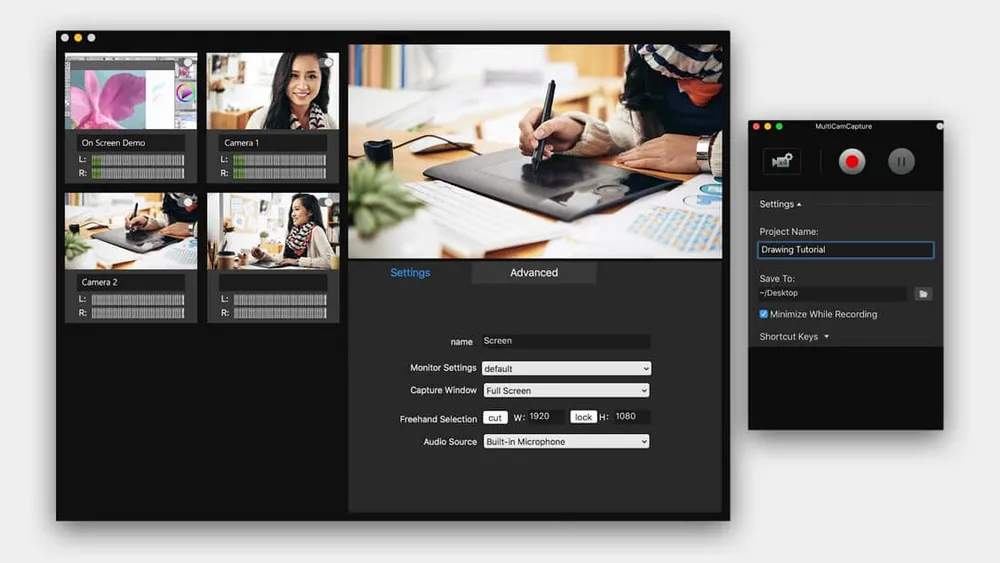Toggle the Camera 1 source circle
Viewport: 1000px width, 563px height.
tap(328, 63)
